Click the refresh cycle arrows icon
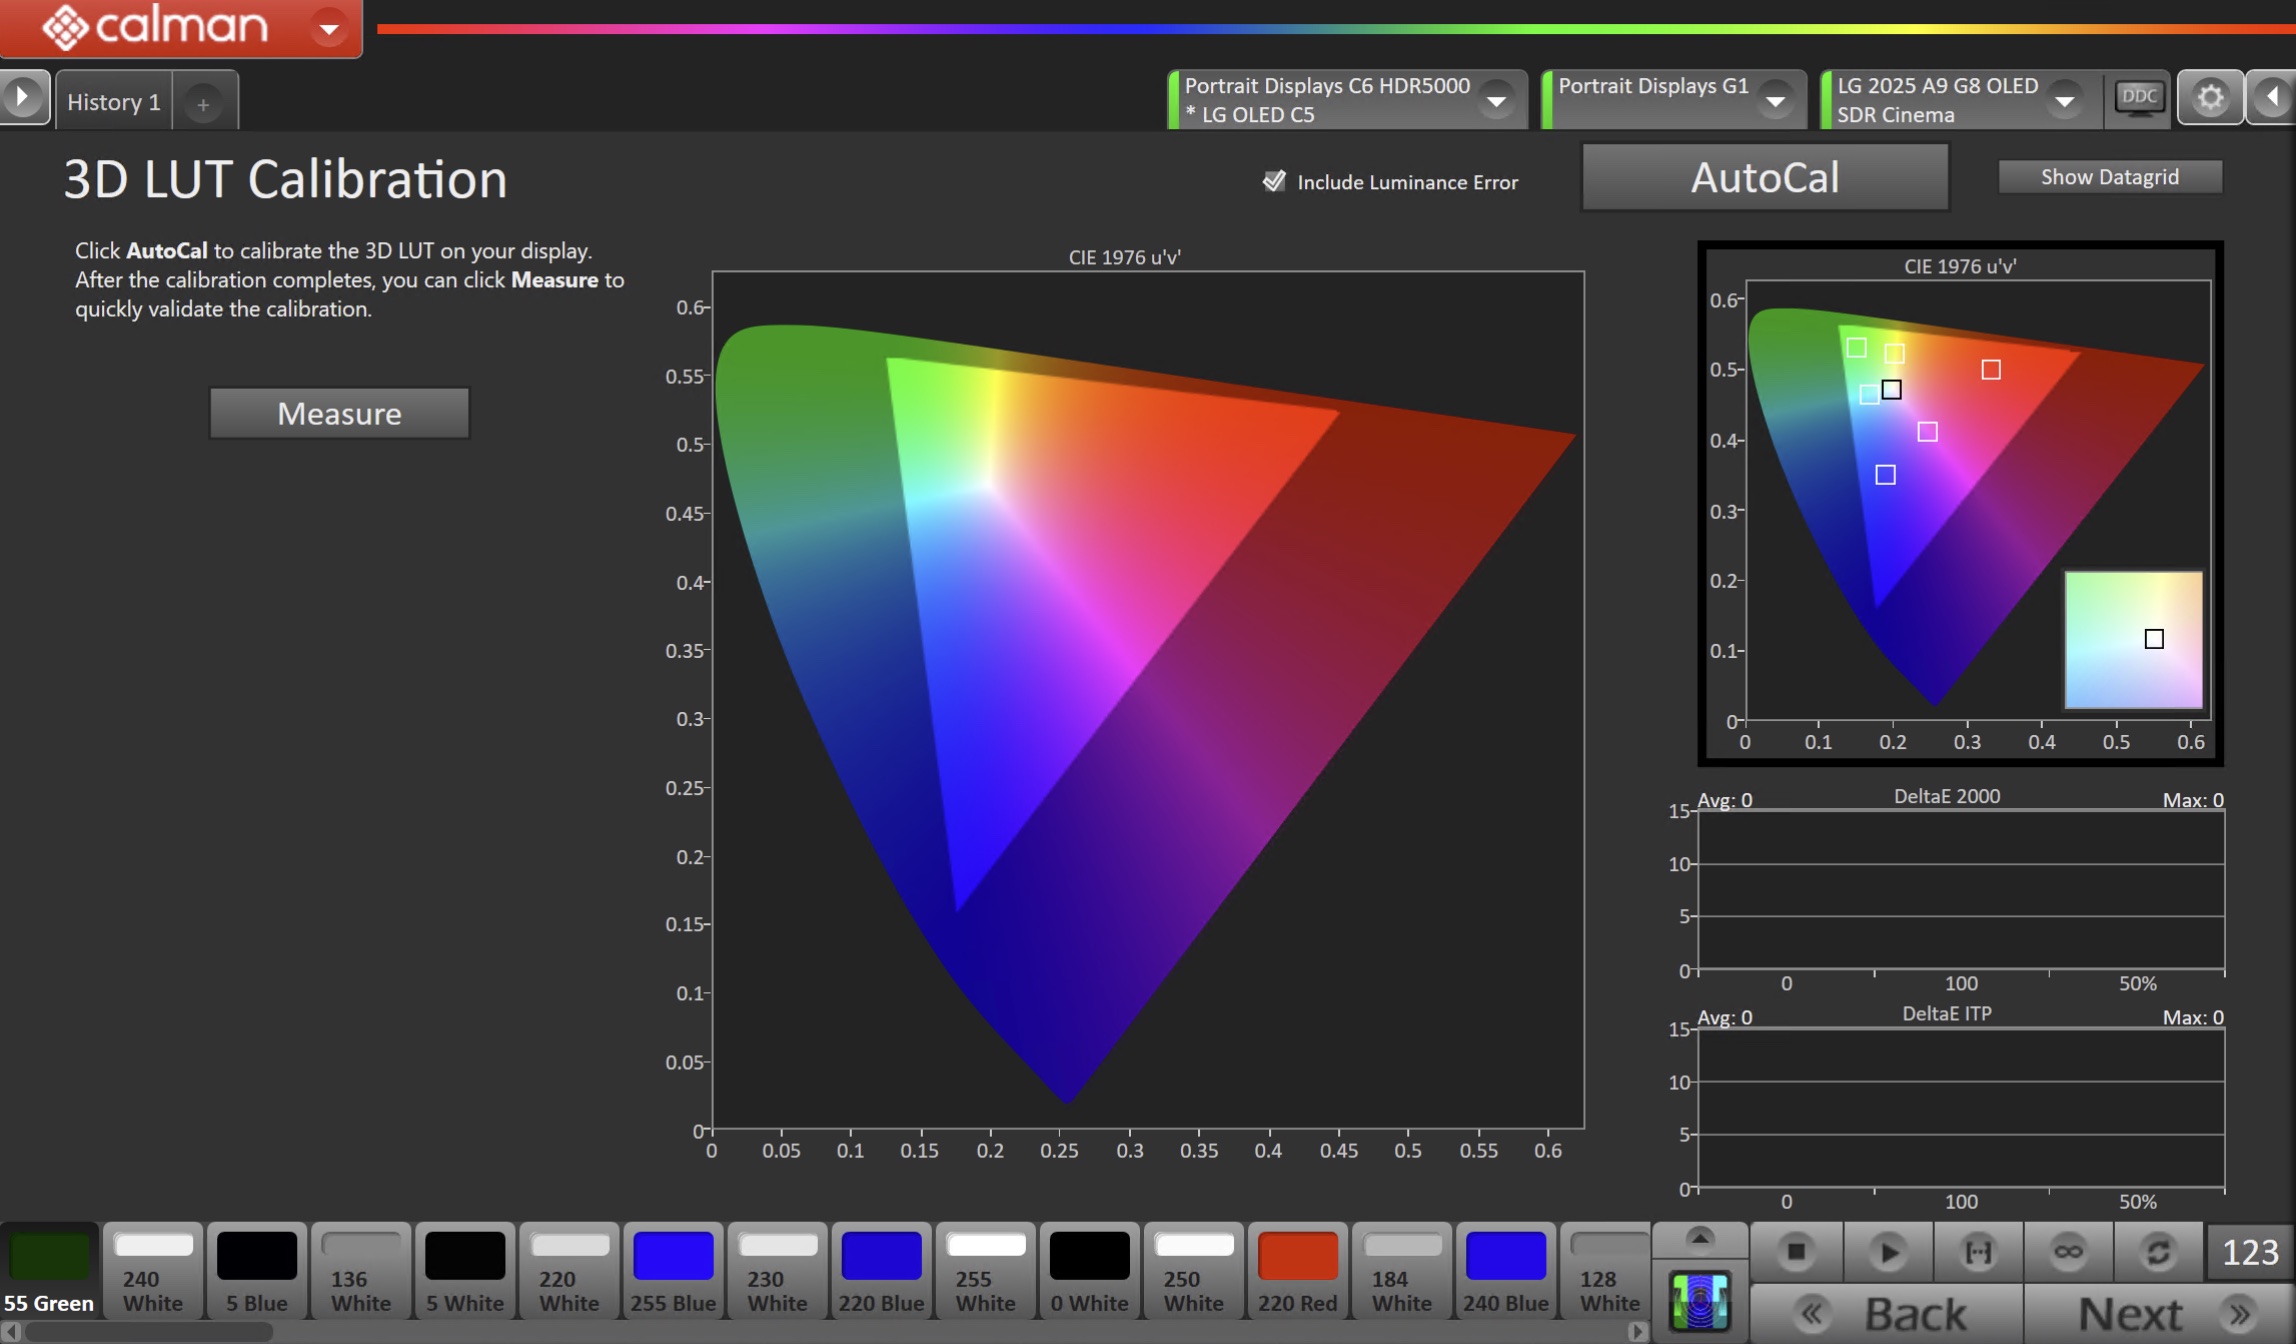Image resolution: width=2296 pixels, height=1344 pixels. point(2158,1252)
